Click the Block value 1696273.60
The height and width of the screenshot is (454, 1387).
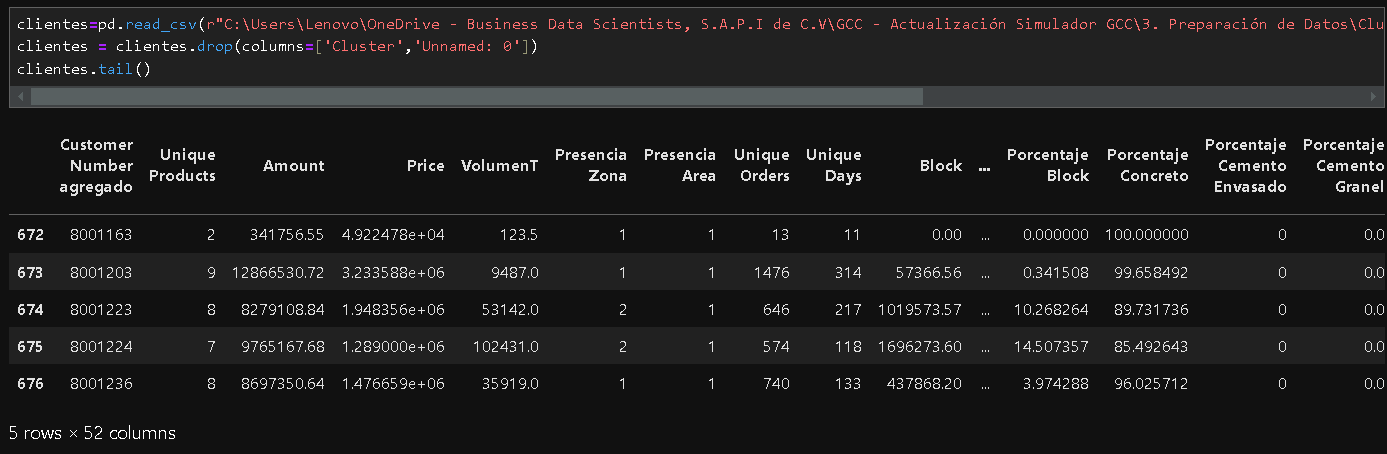click(920, 346)
